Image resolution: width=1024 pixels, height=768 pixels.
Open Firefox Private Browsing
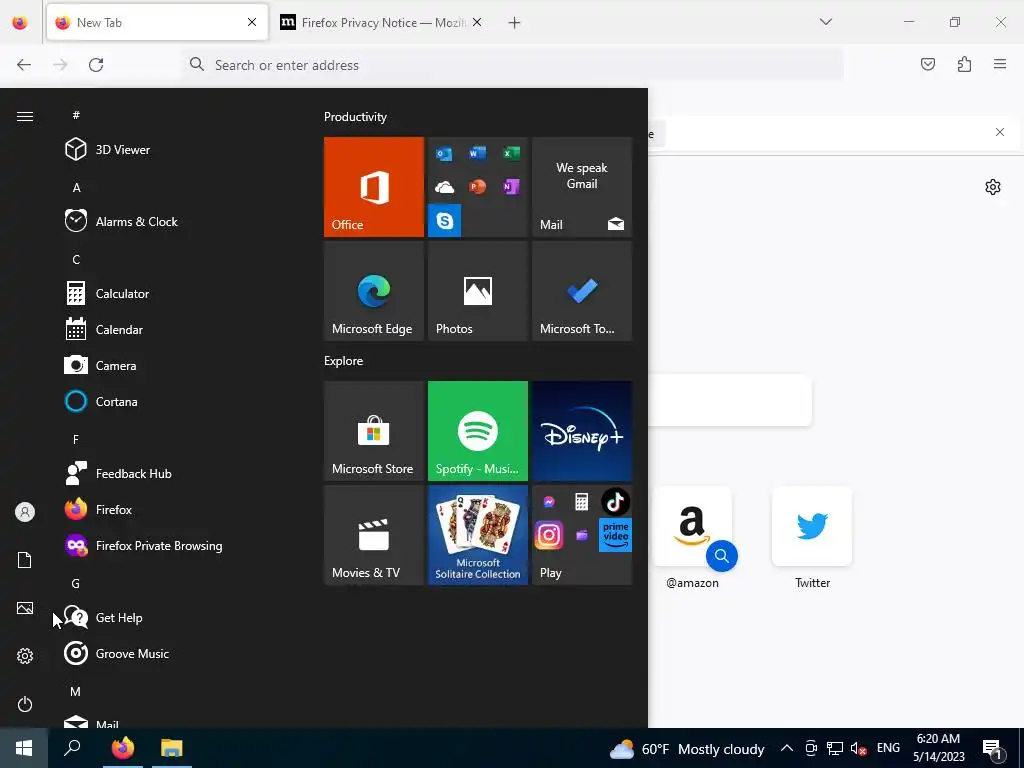click(x=176, y=545)
